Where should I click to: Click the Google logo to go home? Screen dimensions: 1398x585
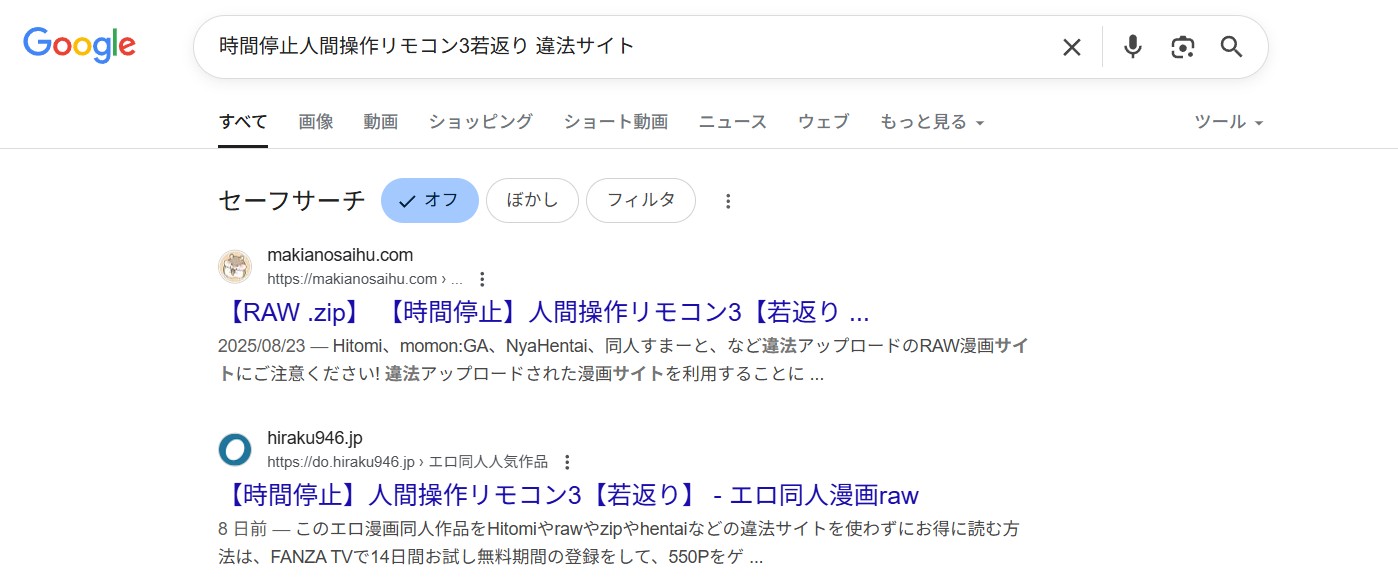(x=79, y=44)
